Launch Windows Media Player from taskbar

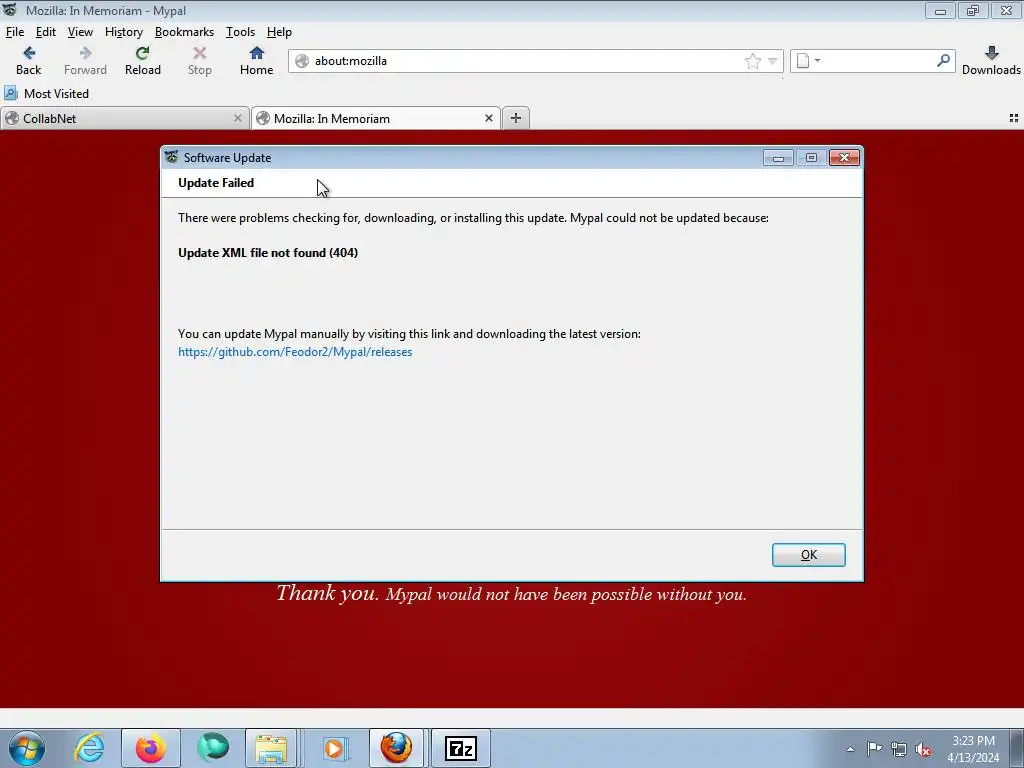(x=334, y=748)
